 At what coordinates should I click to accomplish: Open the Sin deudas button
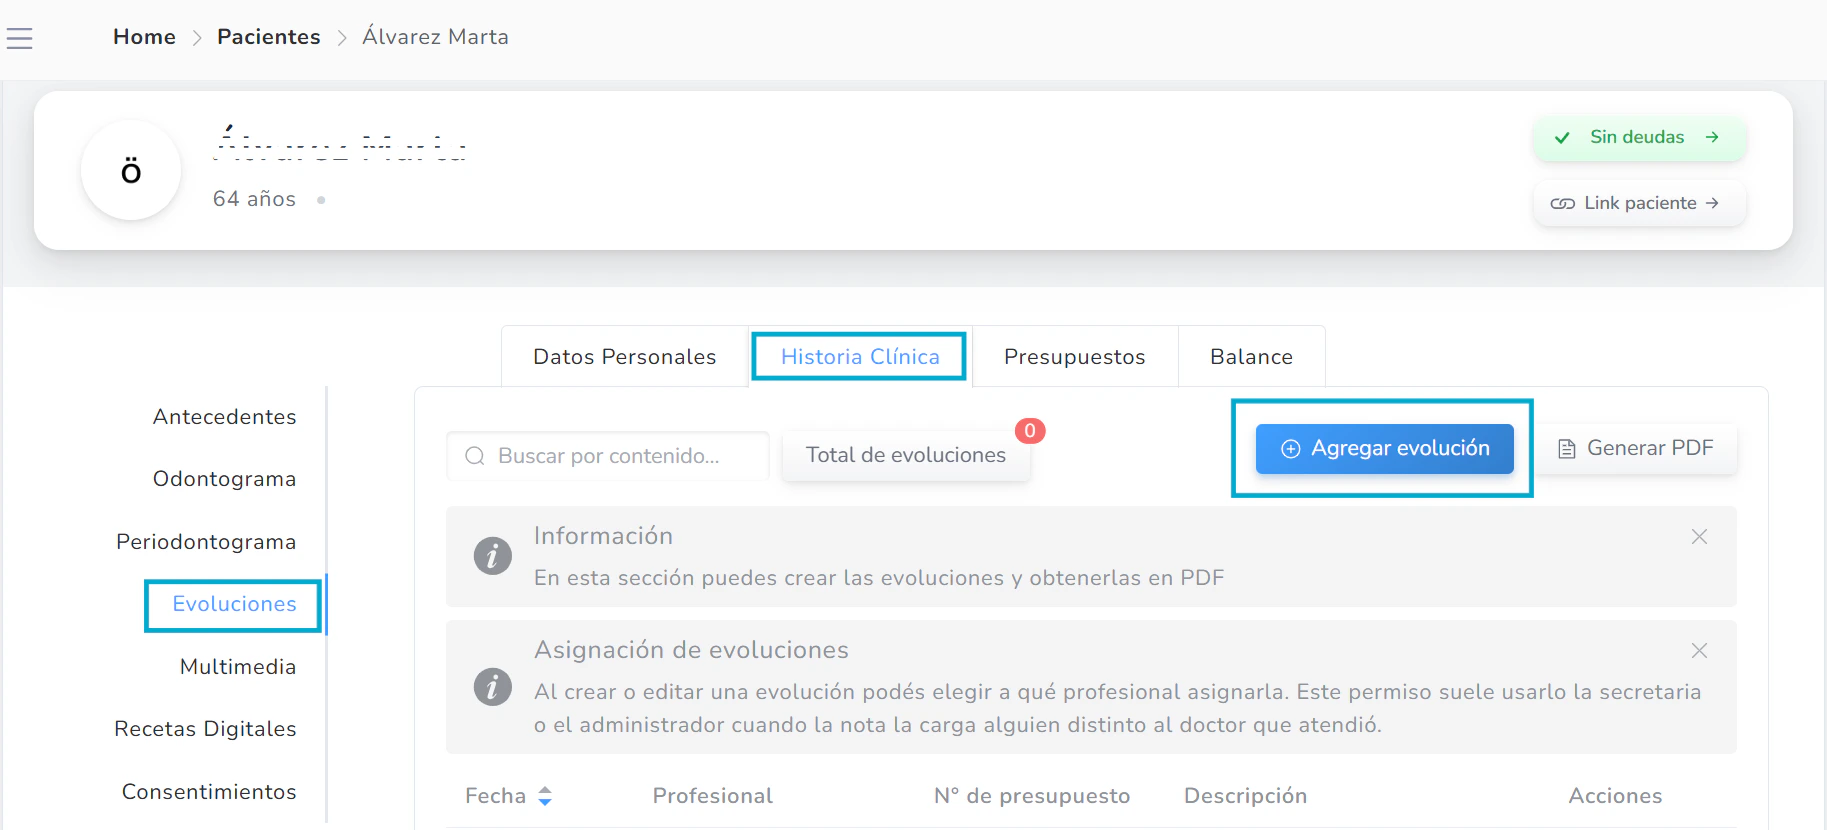coord(1640,137)
